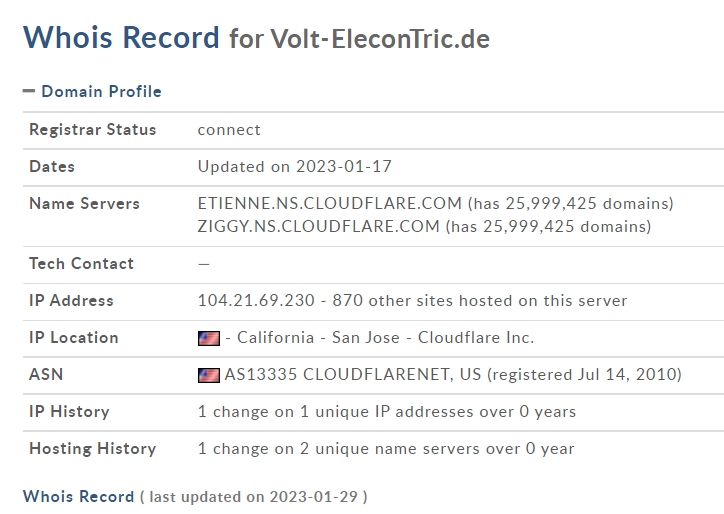The width and height of the screenshot is (724, 514).
Task: View IP History change details
Action: point(387,411)
